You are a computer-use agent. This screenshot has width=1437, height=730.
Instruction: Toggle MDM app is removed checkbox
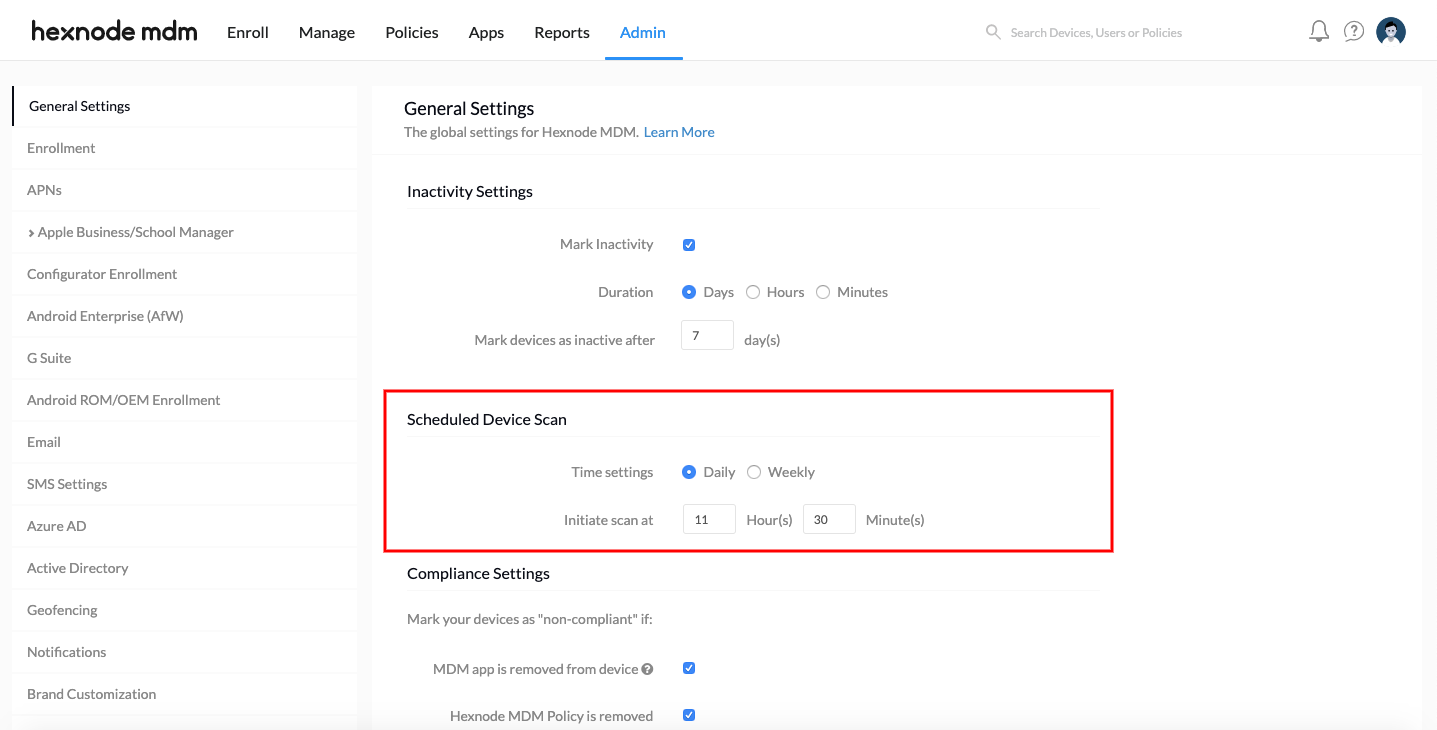coord(689,668)
